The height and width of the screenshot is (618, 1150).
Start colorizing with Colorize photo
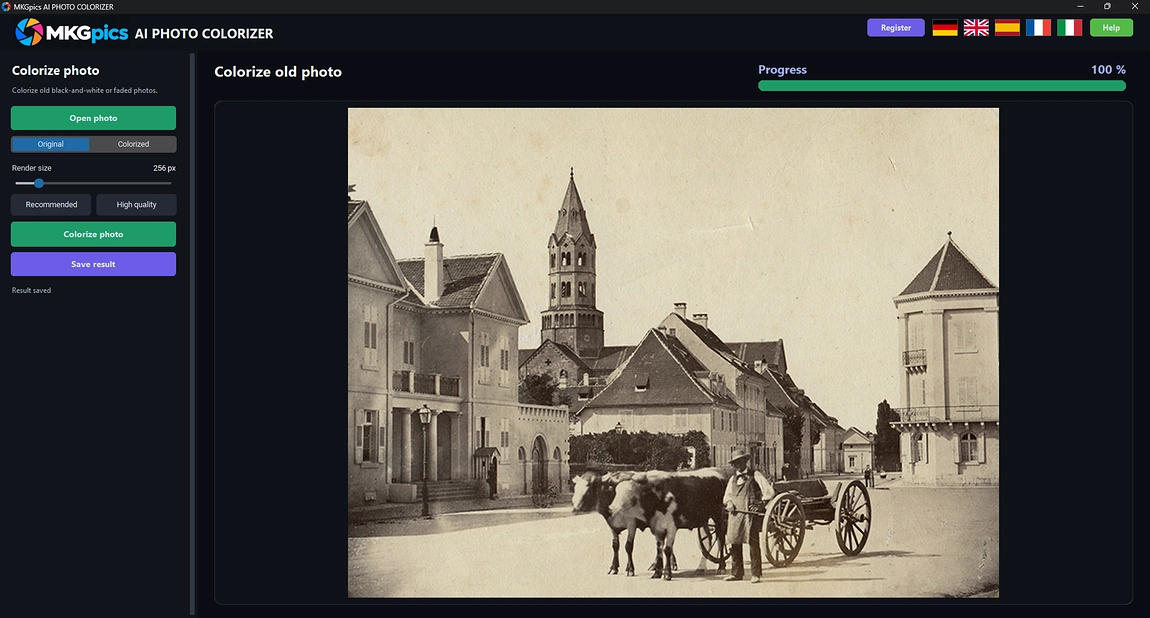click(x=93, y=234)
